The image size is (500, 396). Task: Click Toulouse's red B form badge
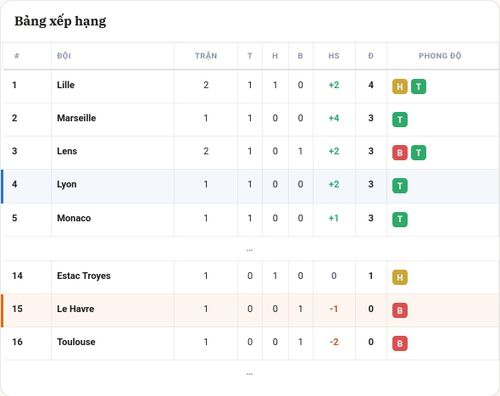point(400,343)
